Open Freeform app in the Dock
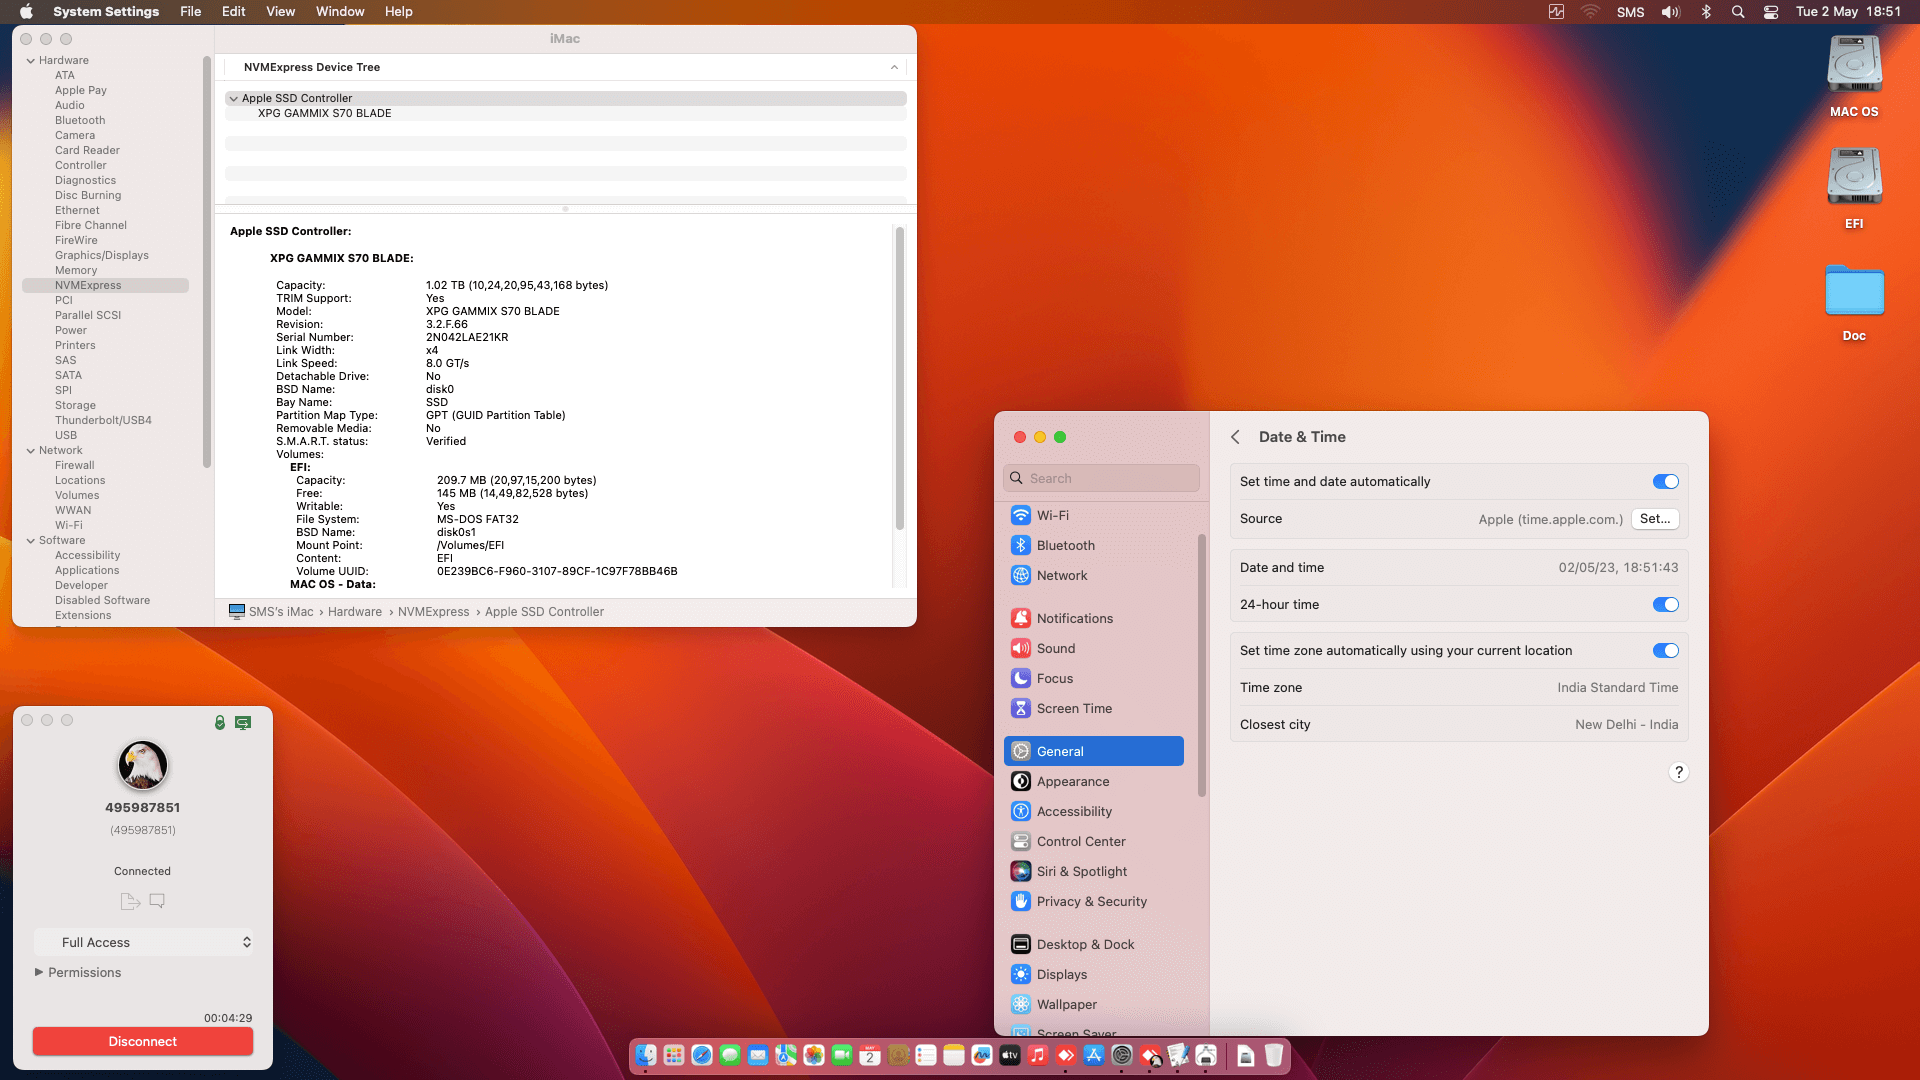The width and height of the screenshot is (1920, 1080). click(x=982, y=1055)
